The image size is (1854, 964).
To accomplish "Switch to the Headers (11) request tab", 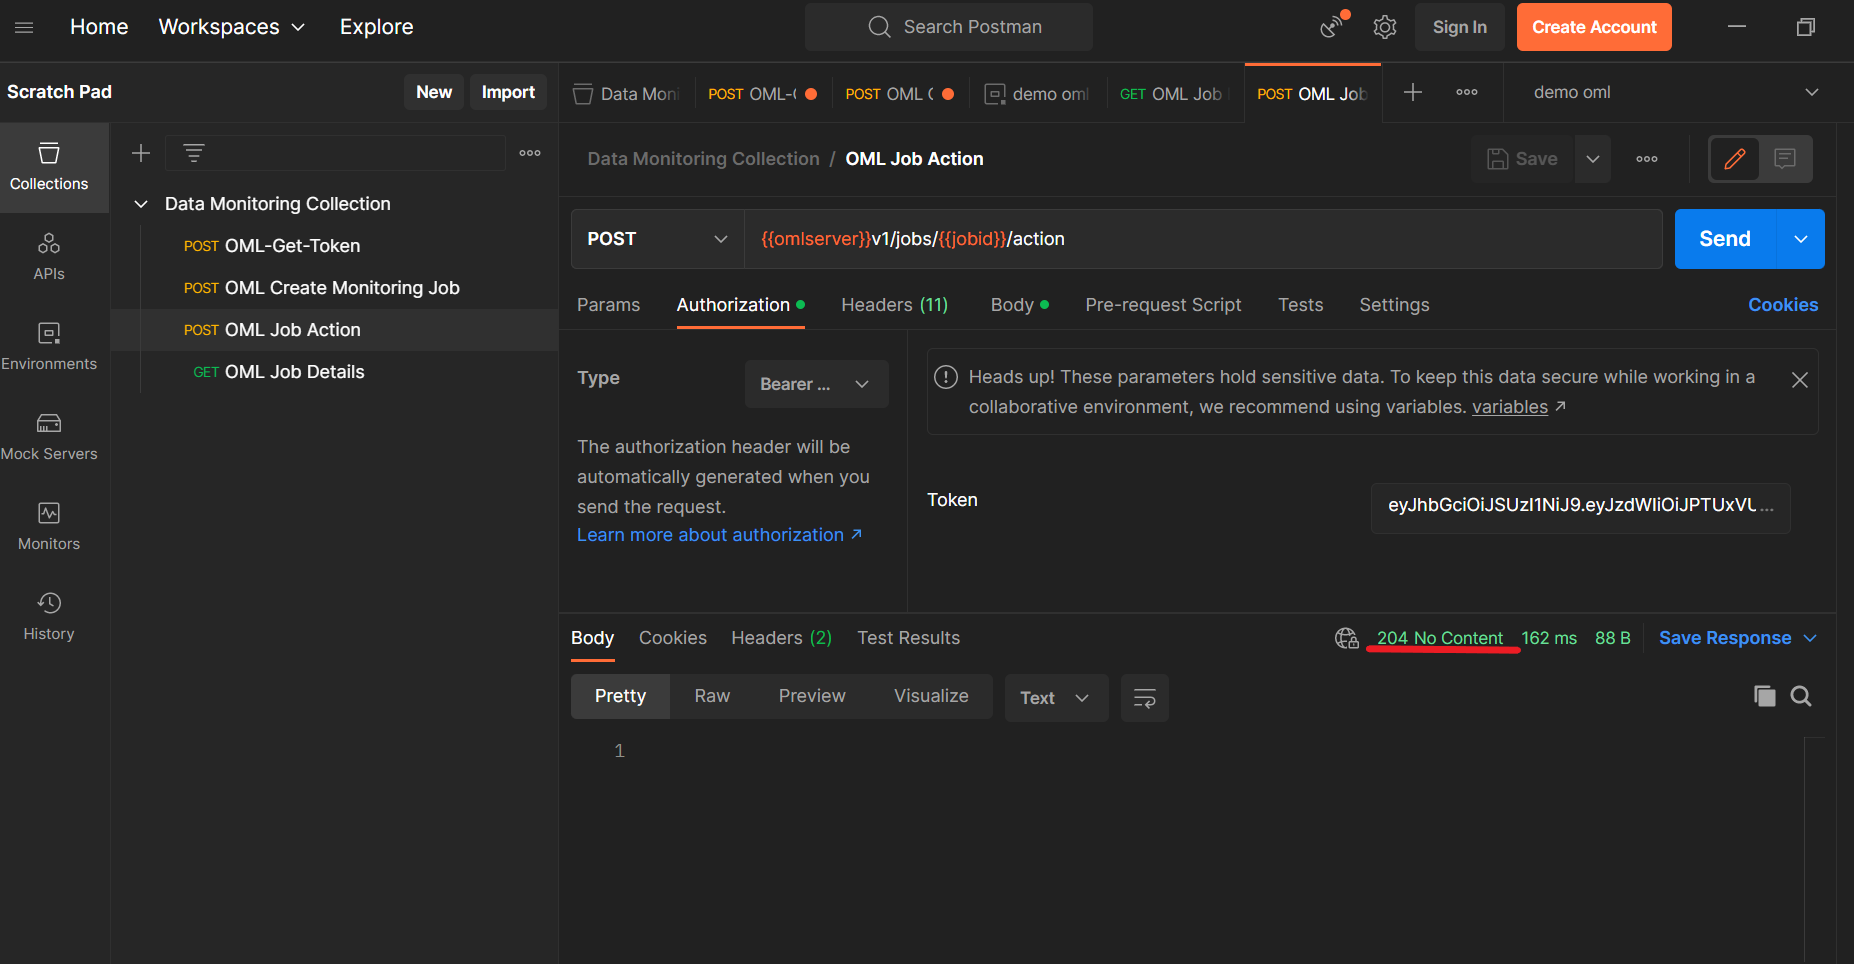I will 895,305.
